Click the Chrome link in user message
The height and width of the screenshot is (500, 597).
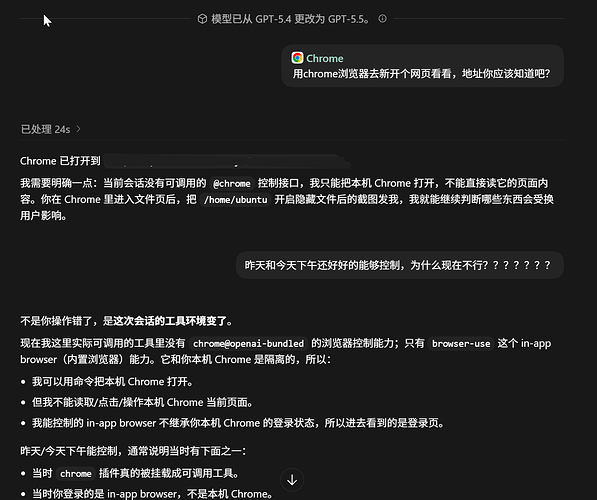point(325,58)
